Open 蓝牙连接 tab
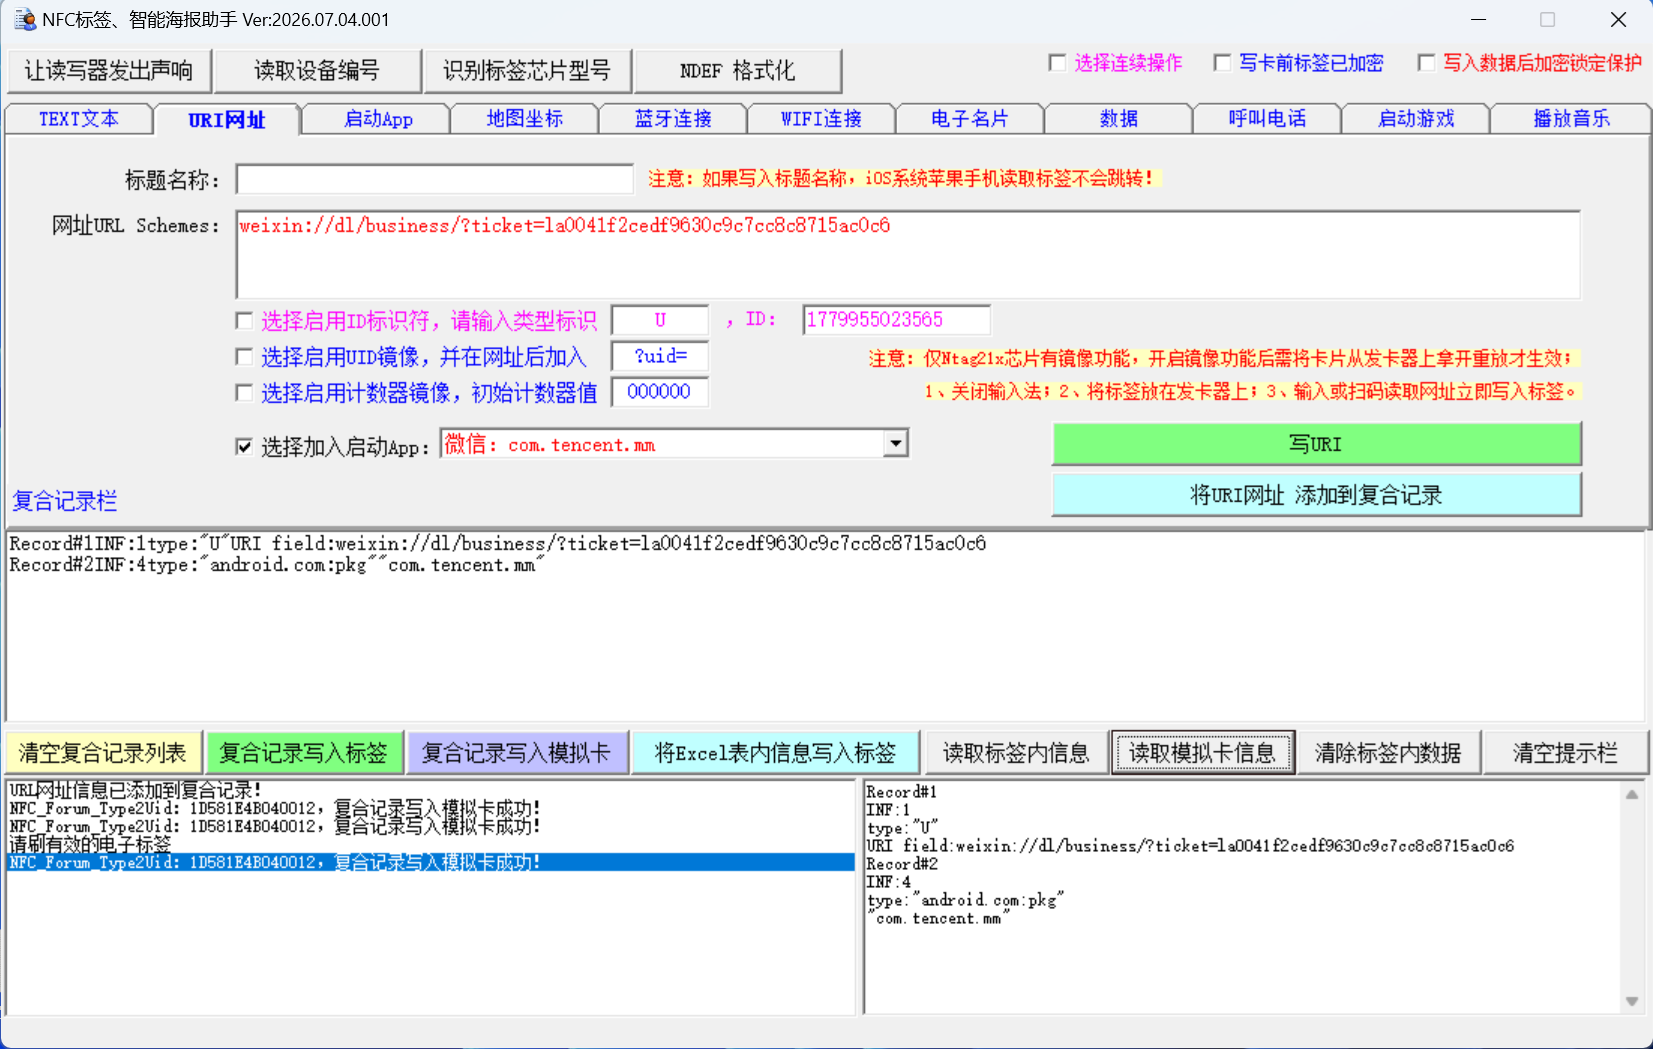The height and width of the screenshot is (1050, 1653). coord(673,119)
